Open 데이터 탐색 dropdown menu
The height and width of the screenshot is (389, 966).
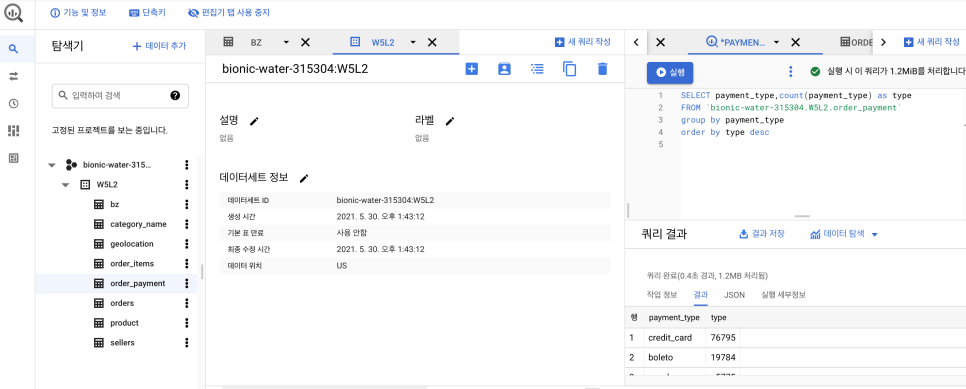pyautogui.click(x=843, y=234)
